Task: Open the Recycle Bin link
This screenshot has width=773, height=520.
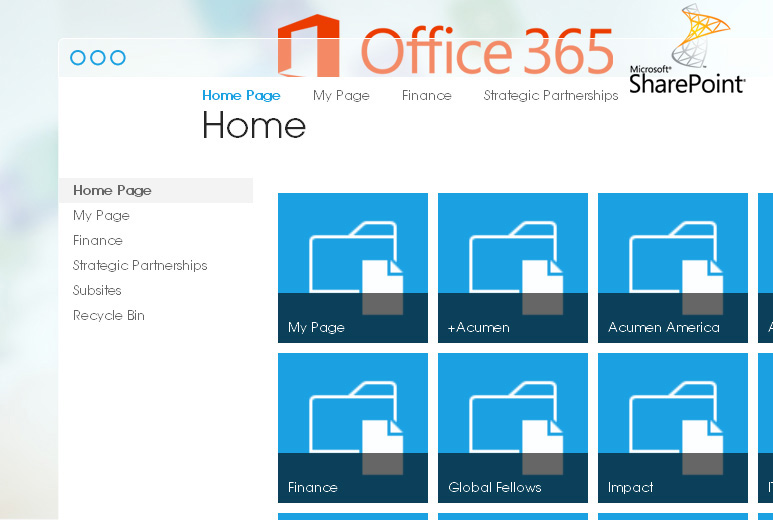Action: (108, 315)
